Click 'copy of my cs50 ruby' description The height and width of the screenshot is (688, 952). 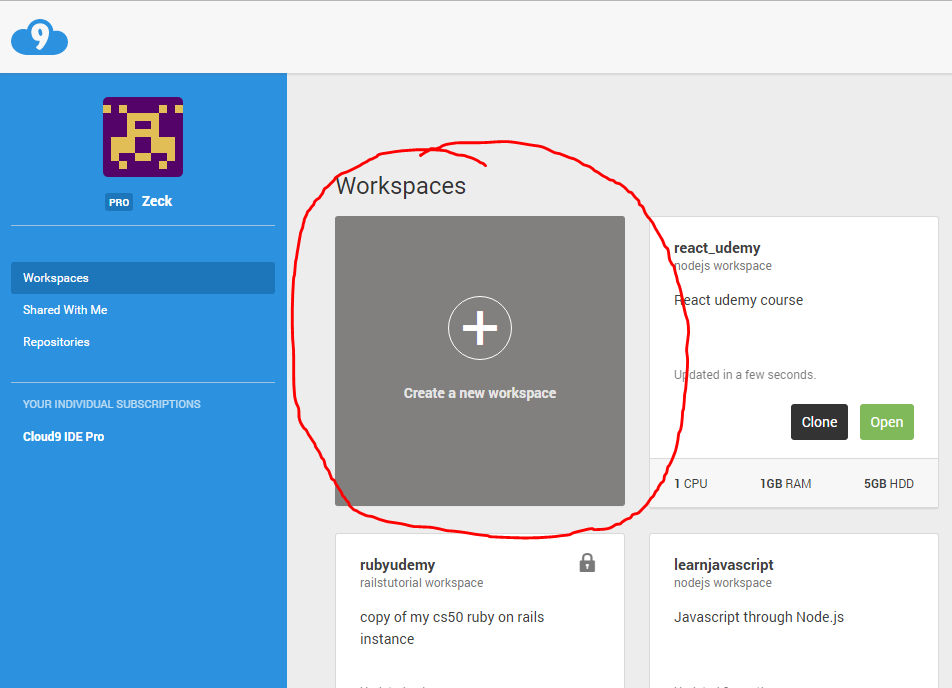(x=452, y=628)
